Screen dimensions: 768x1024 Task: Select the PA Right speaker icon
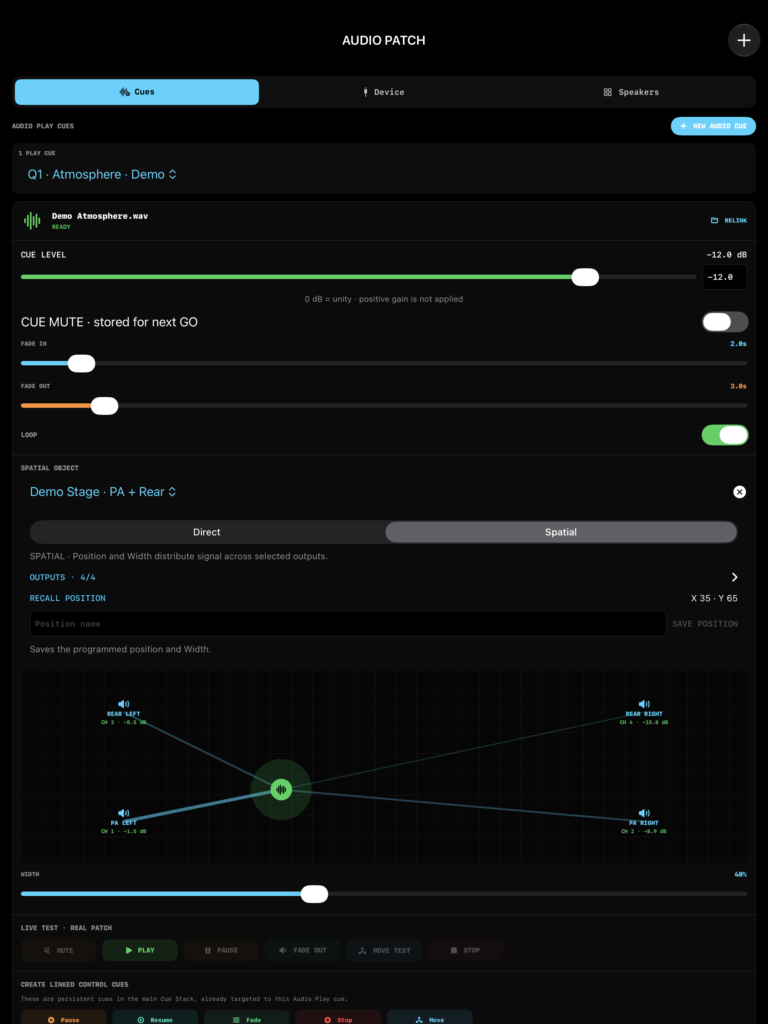[x=644, y=813]
